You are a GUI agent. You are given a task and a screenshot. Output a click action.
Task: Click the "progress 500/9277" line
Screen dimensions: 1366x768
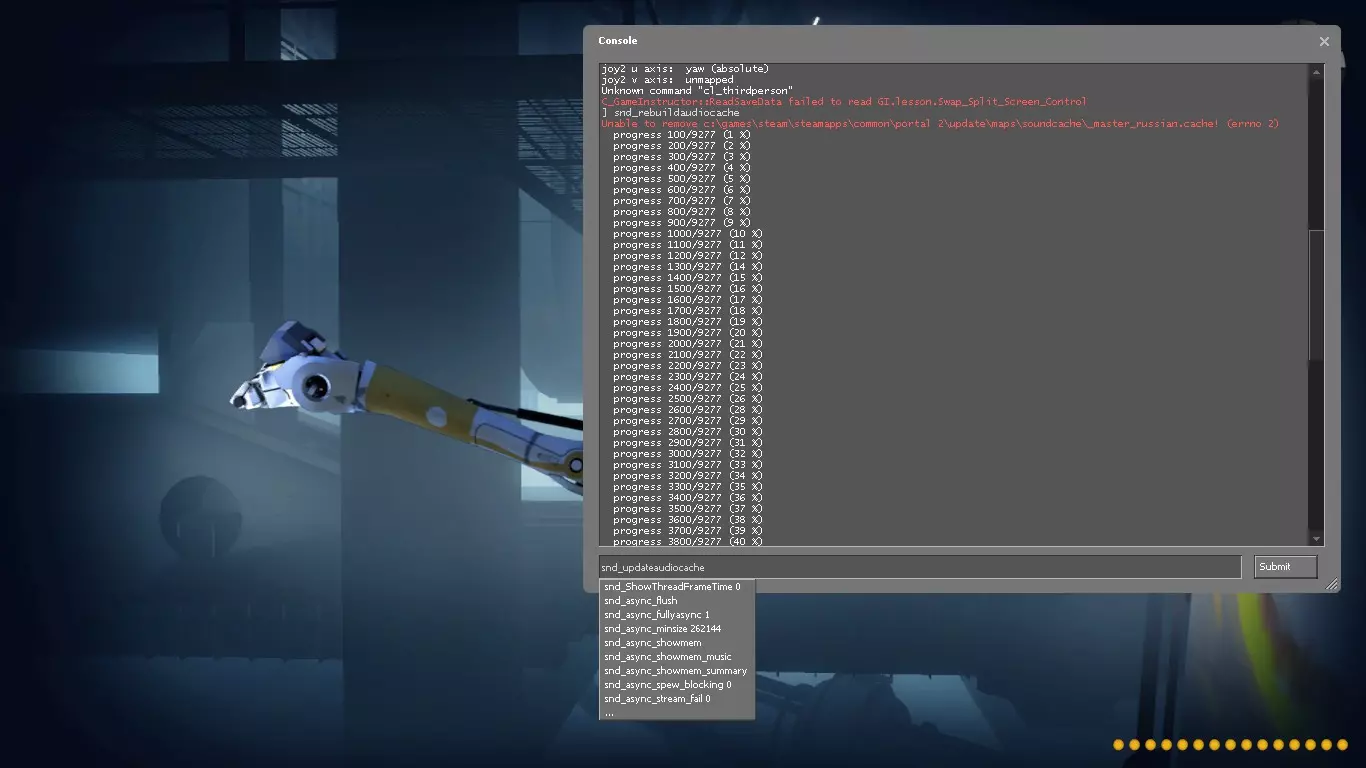click(x=682, y=179)
